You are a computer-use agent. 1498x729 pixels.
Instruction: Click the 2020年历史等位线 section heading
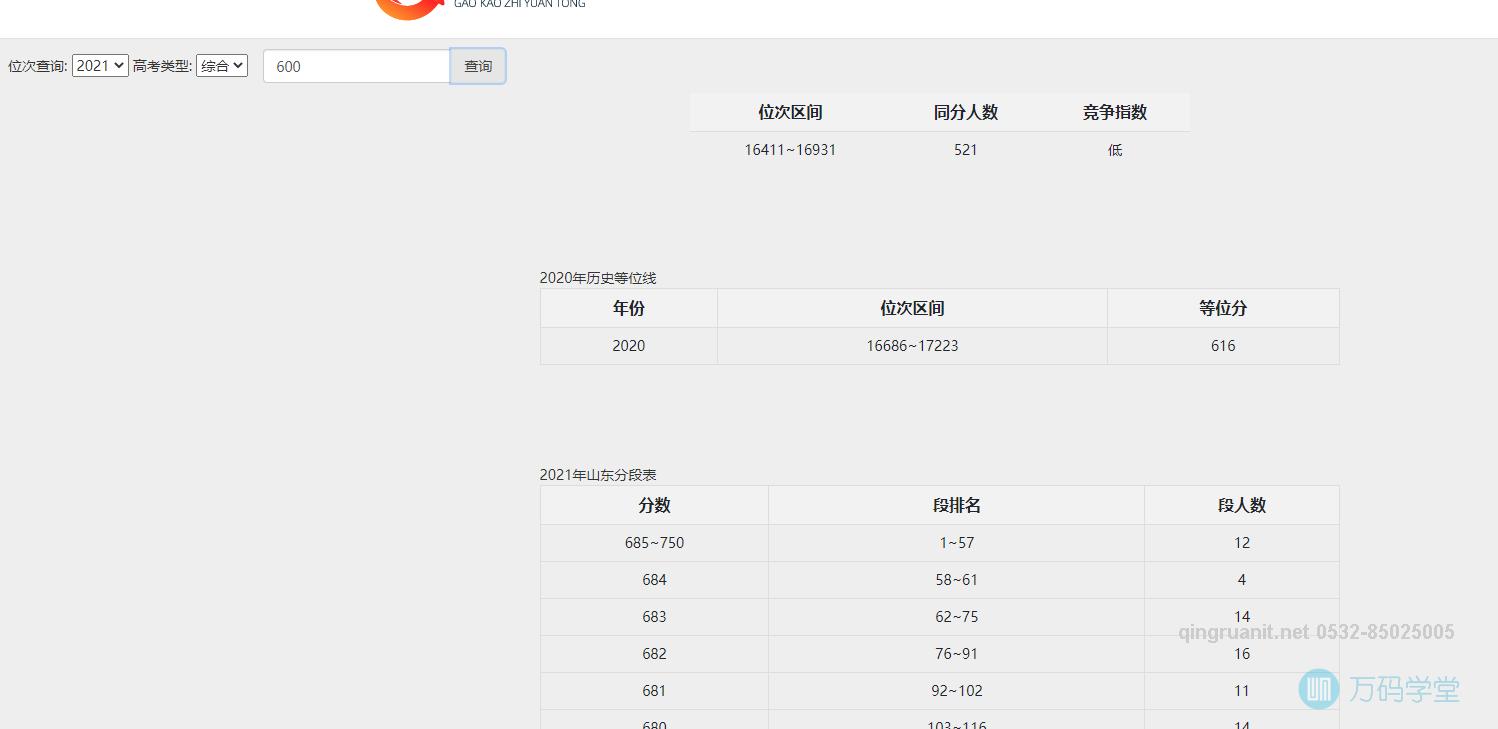tap(597, 277)
